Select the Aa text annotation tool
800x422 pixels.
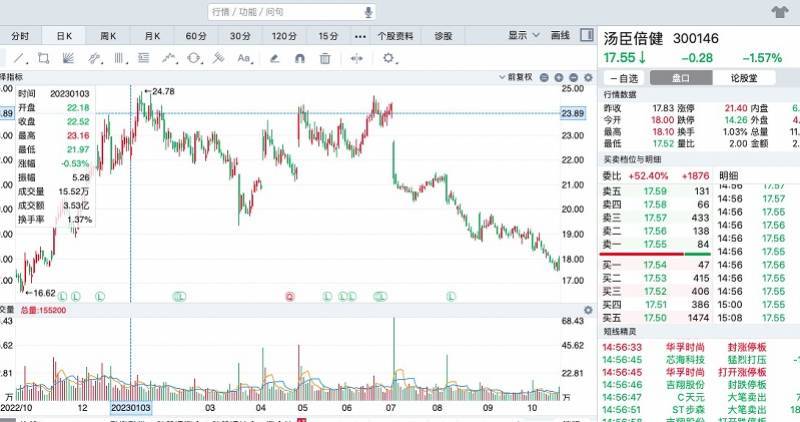tap(244, 58)
